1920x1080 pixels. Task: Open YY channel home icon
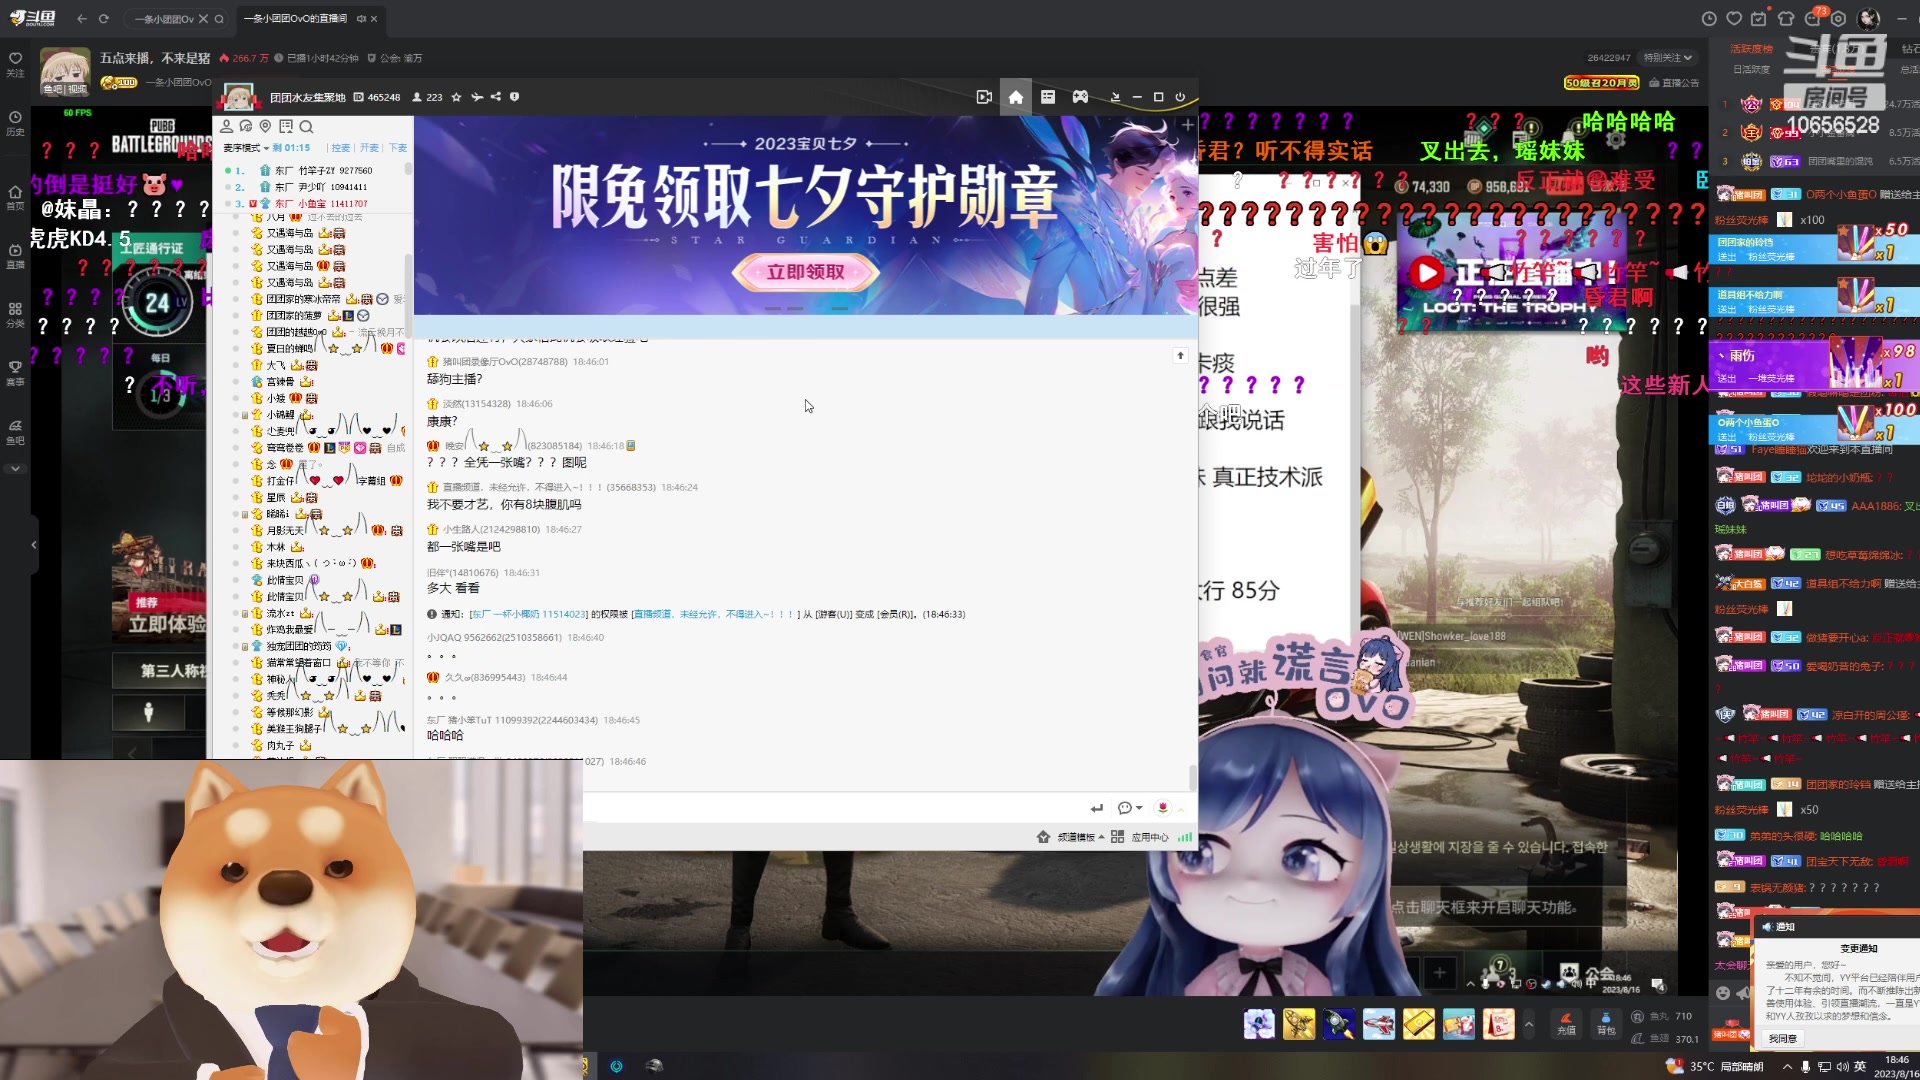click(x=1016, y=97)
